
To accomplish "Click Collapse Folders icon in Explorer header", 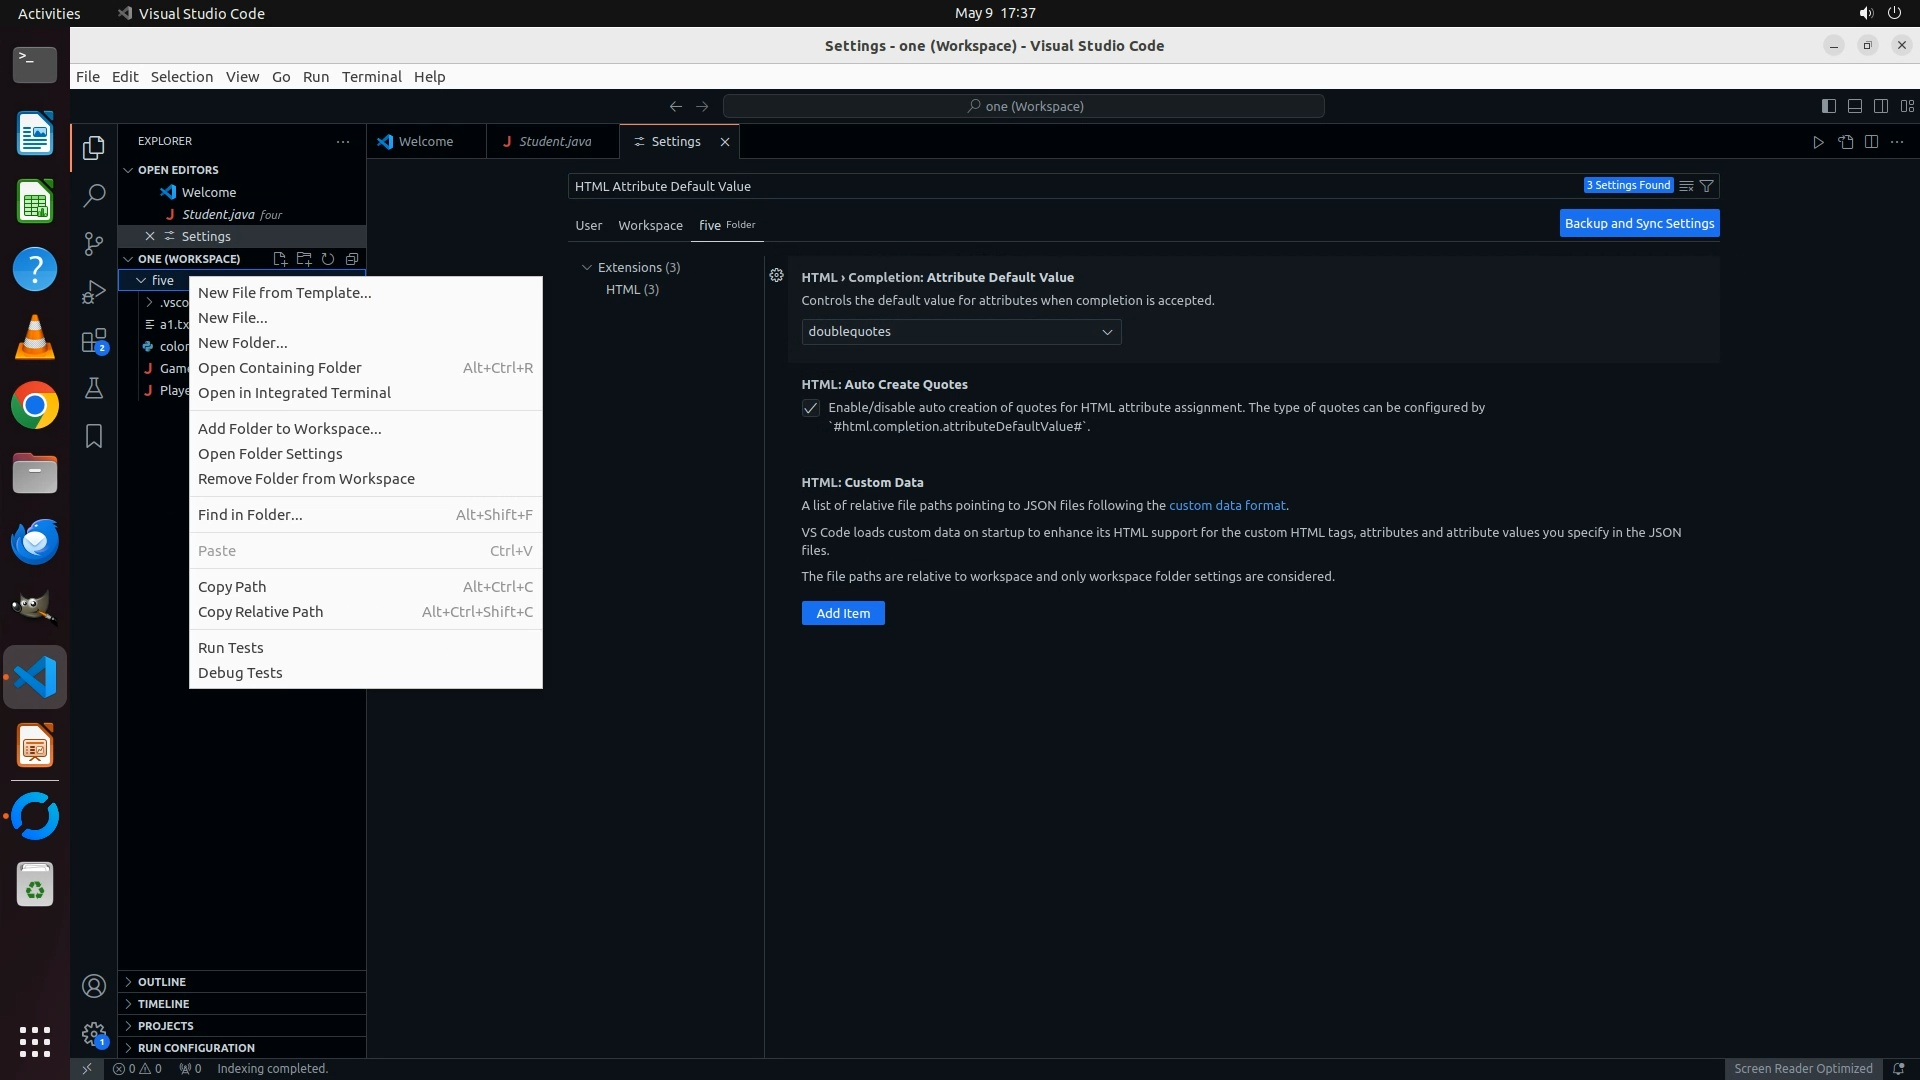I will click(352, 259).
